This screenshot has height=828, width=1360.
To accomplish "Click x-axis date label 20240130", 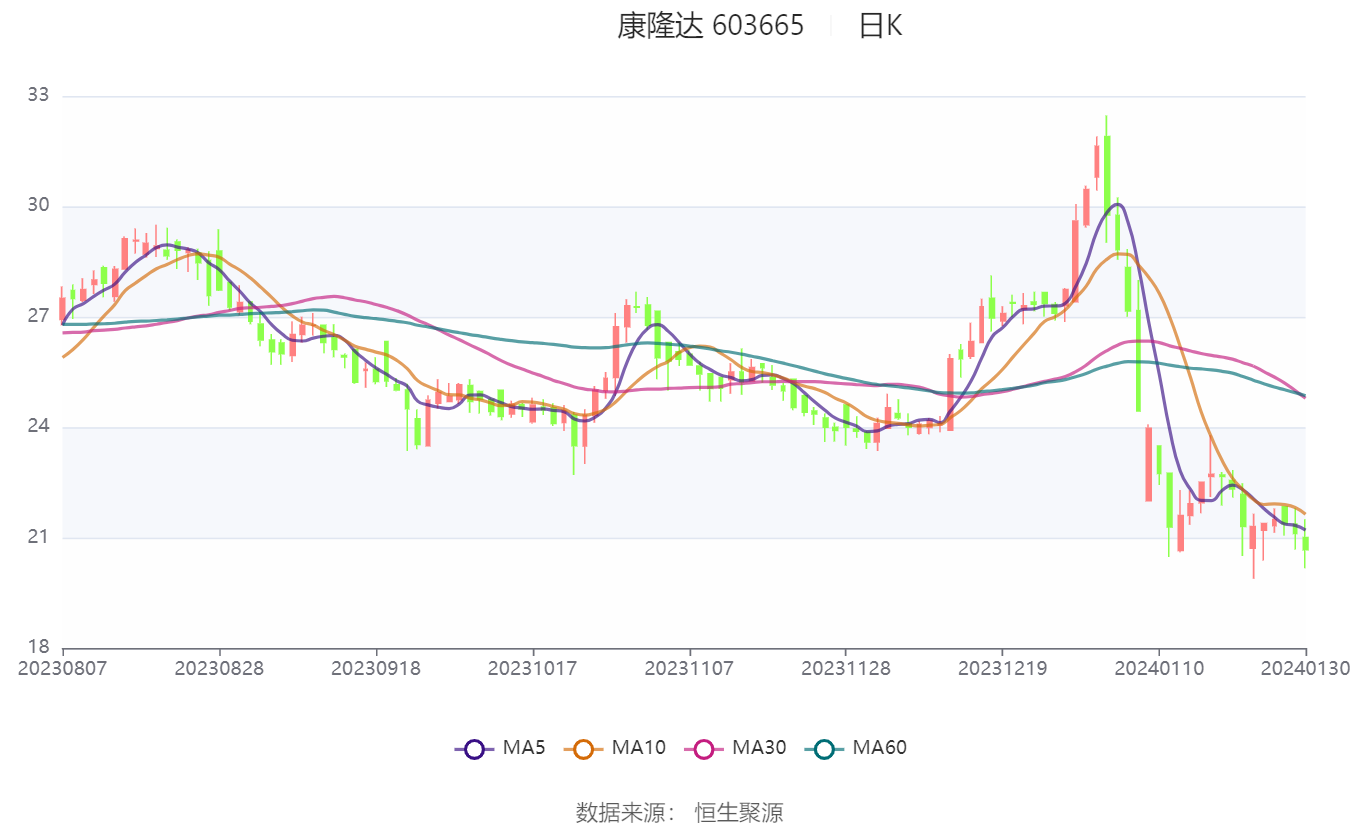I will pos(1305,668).
